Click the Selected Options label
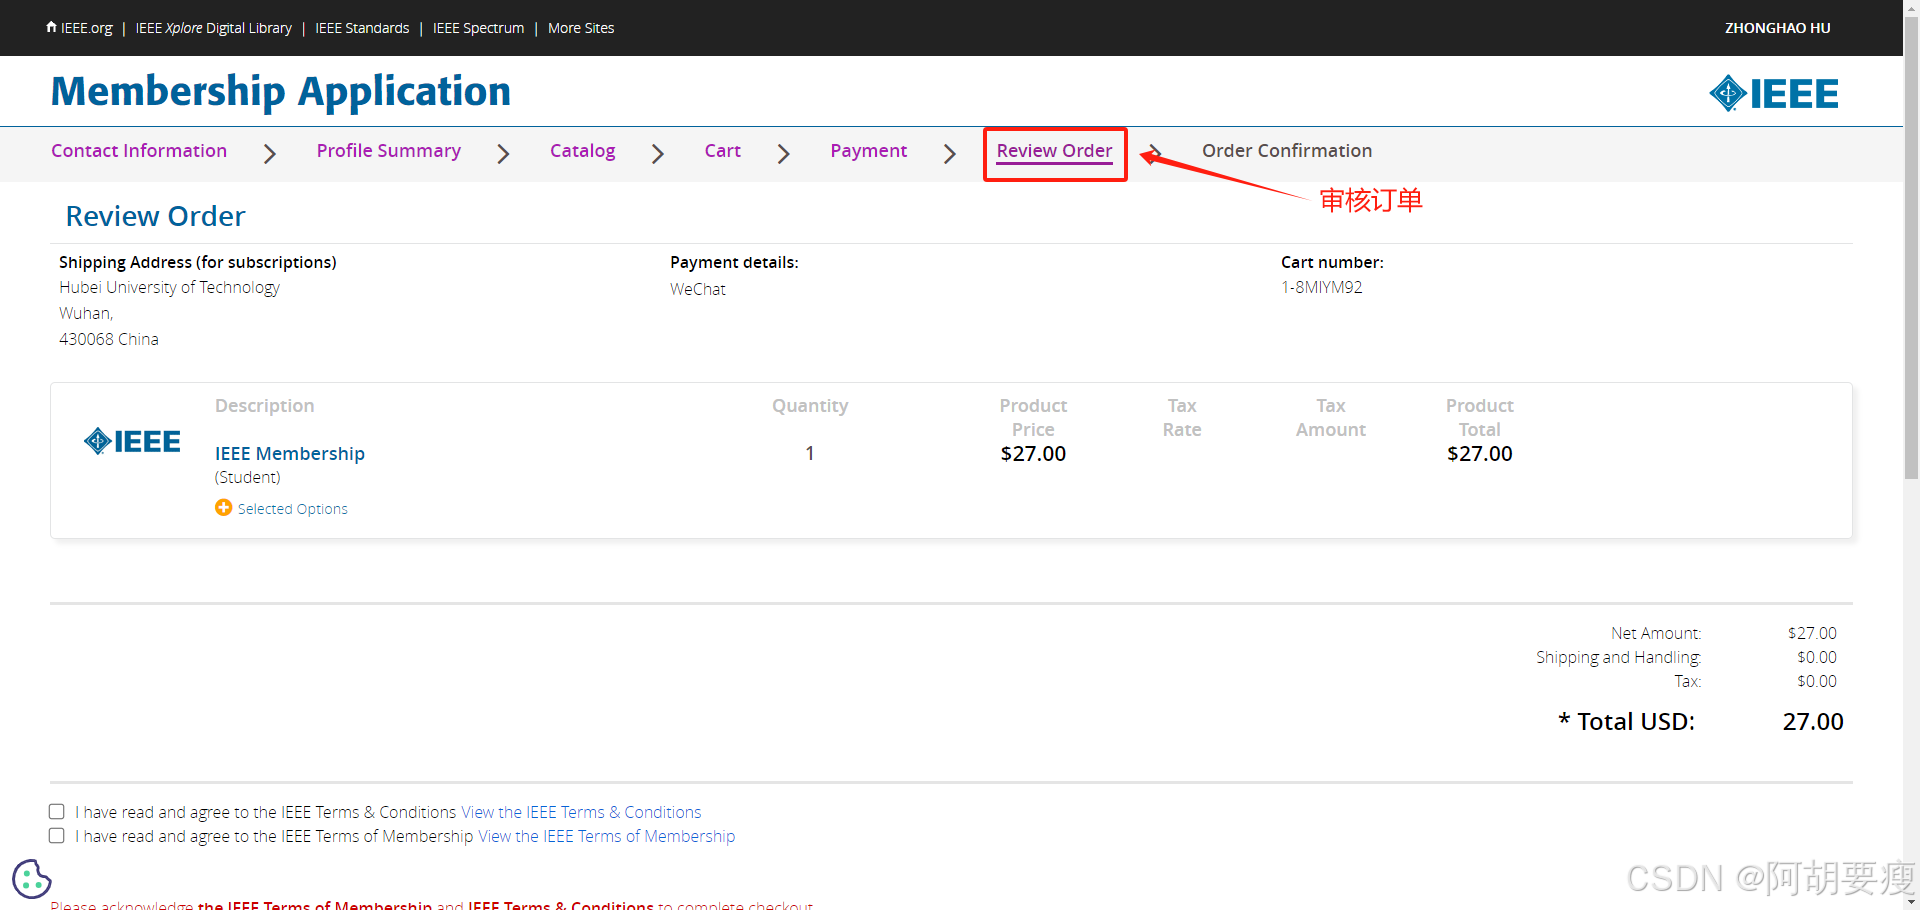 point(293,509)
